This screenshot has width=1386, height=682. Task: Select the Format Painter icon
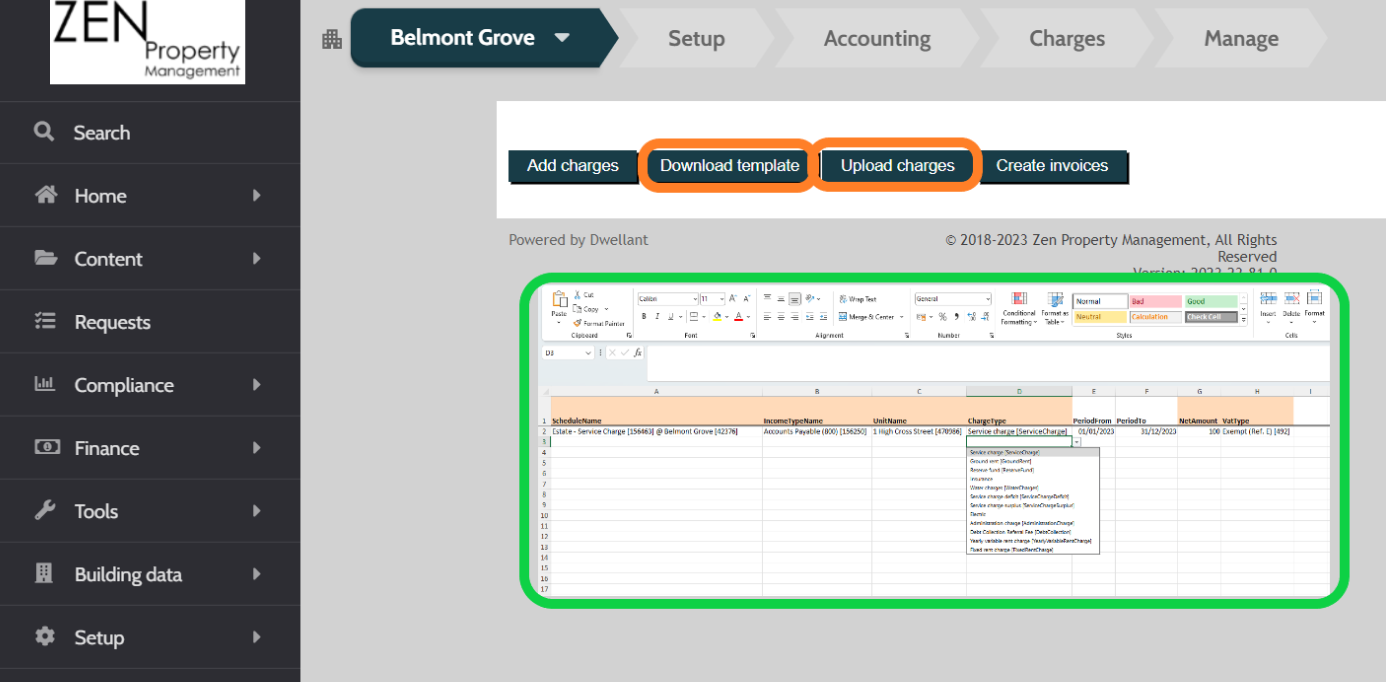[576, 322]
